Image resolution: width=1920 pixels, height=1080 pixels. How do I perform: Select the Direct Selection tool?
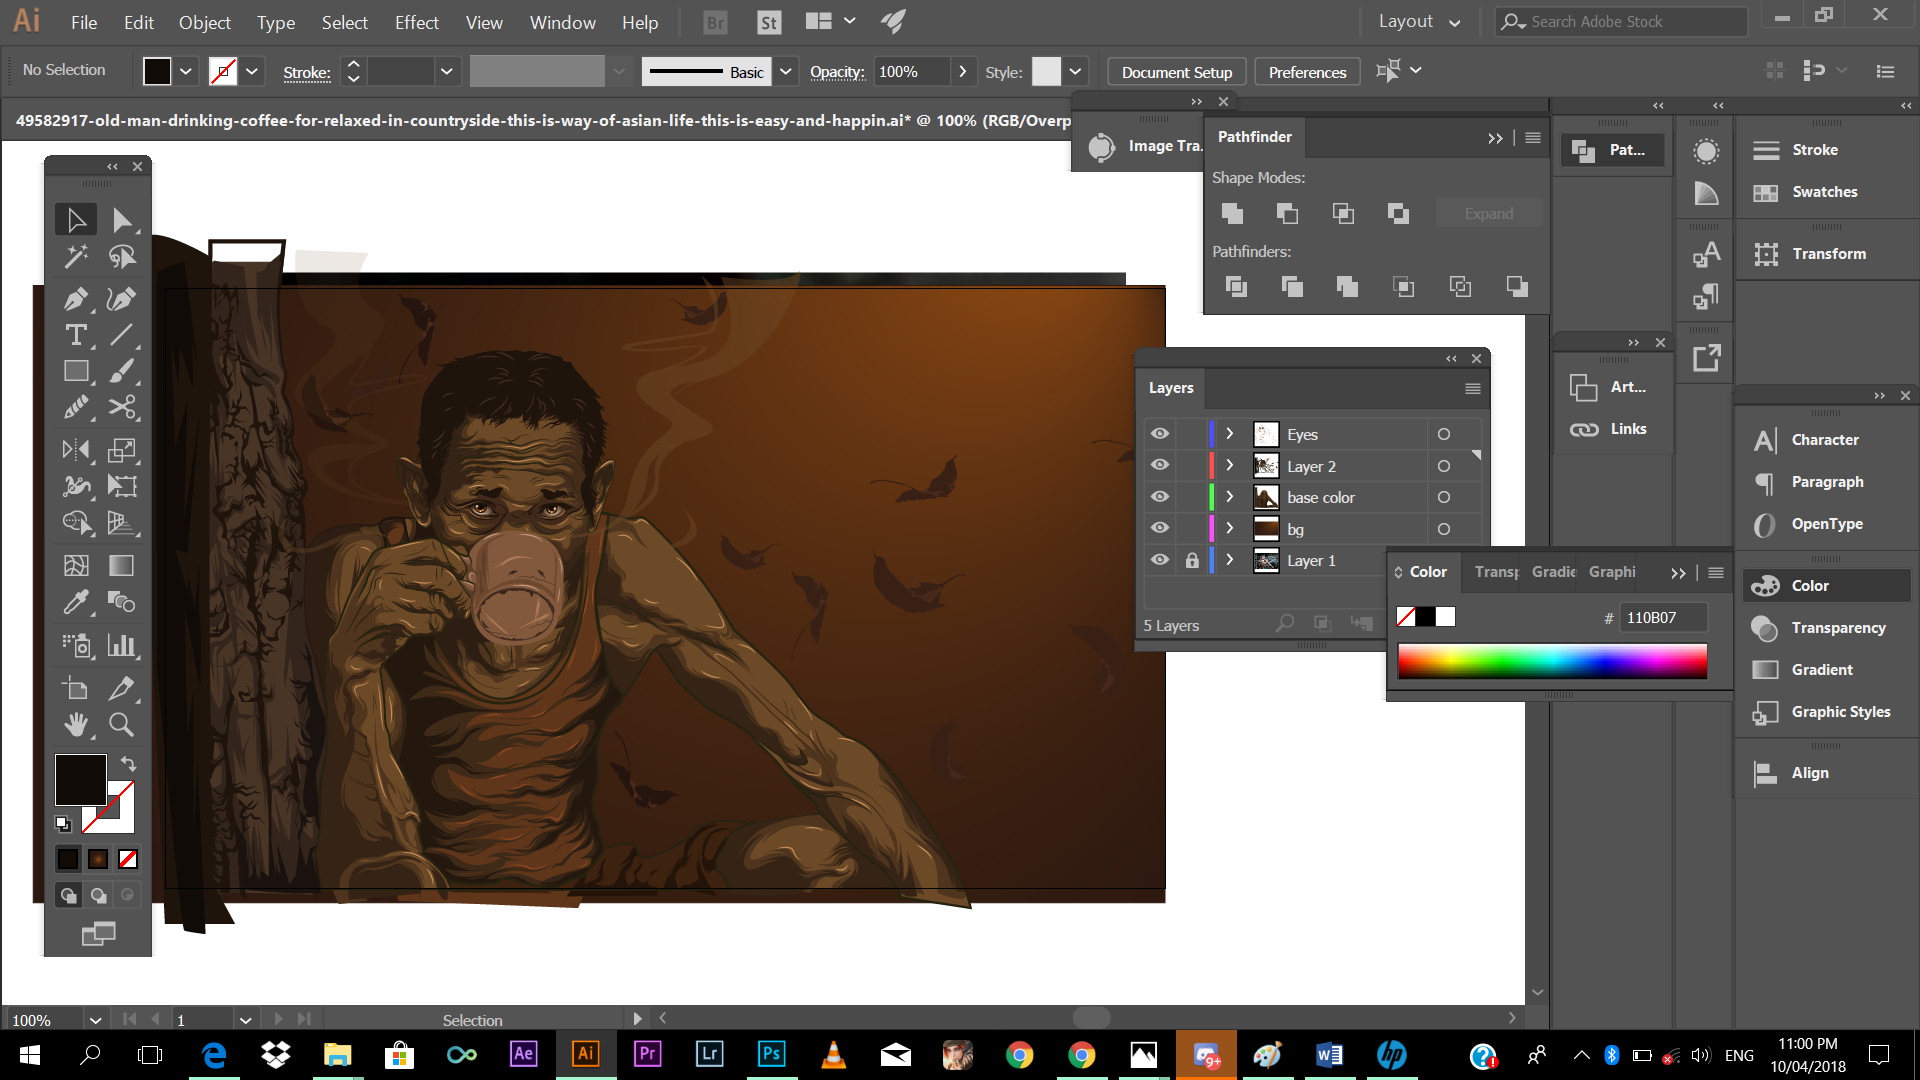121,220
